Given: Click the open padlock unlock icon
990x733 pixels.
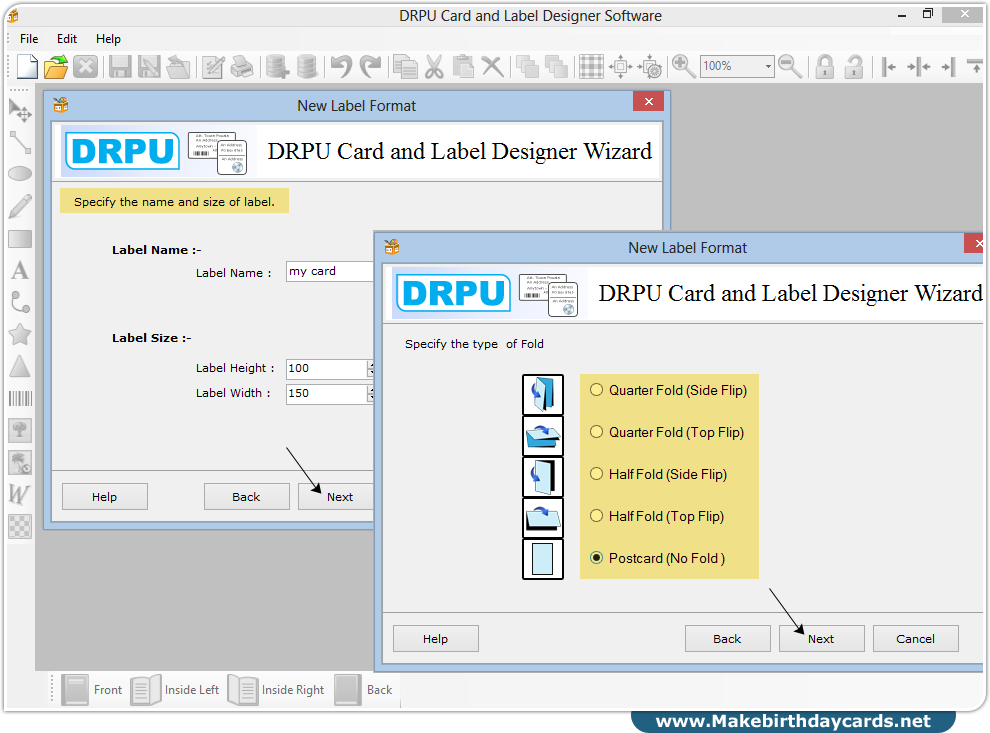Looking at the screenshot, I should (x=854, y=66).
